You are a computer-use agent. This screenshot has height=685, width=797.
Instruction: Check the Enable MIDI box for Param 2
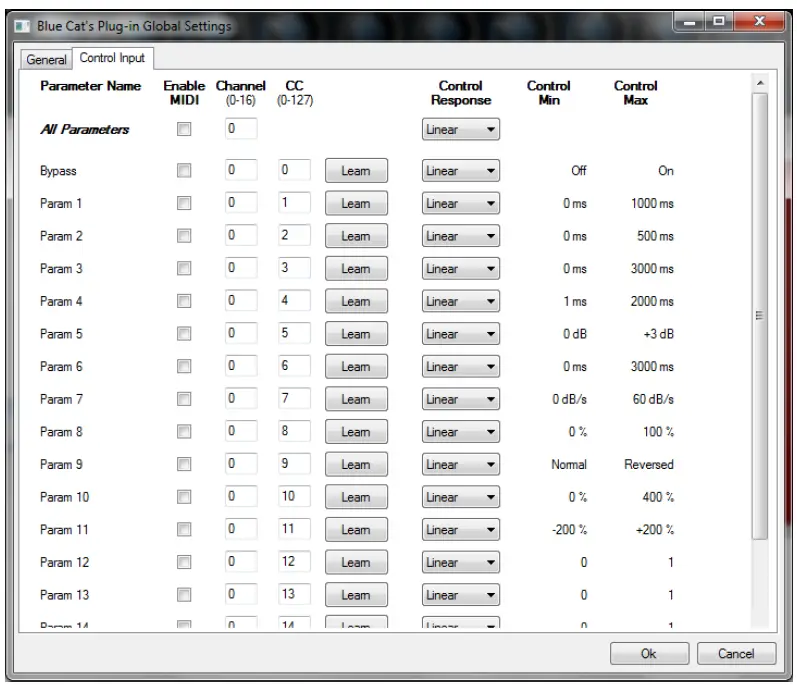pyautogui.click(x=184, y=236)
